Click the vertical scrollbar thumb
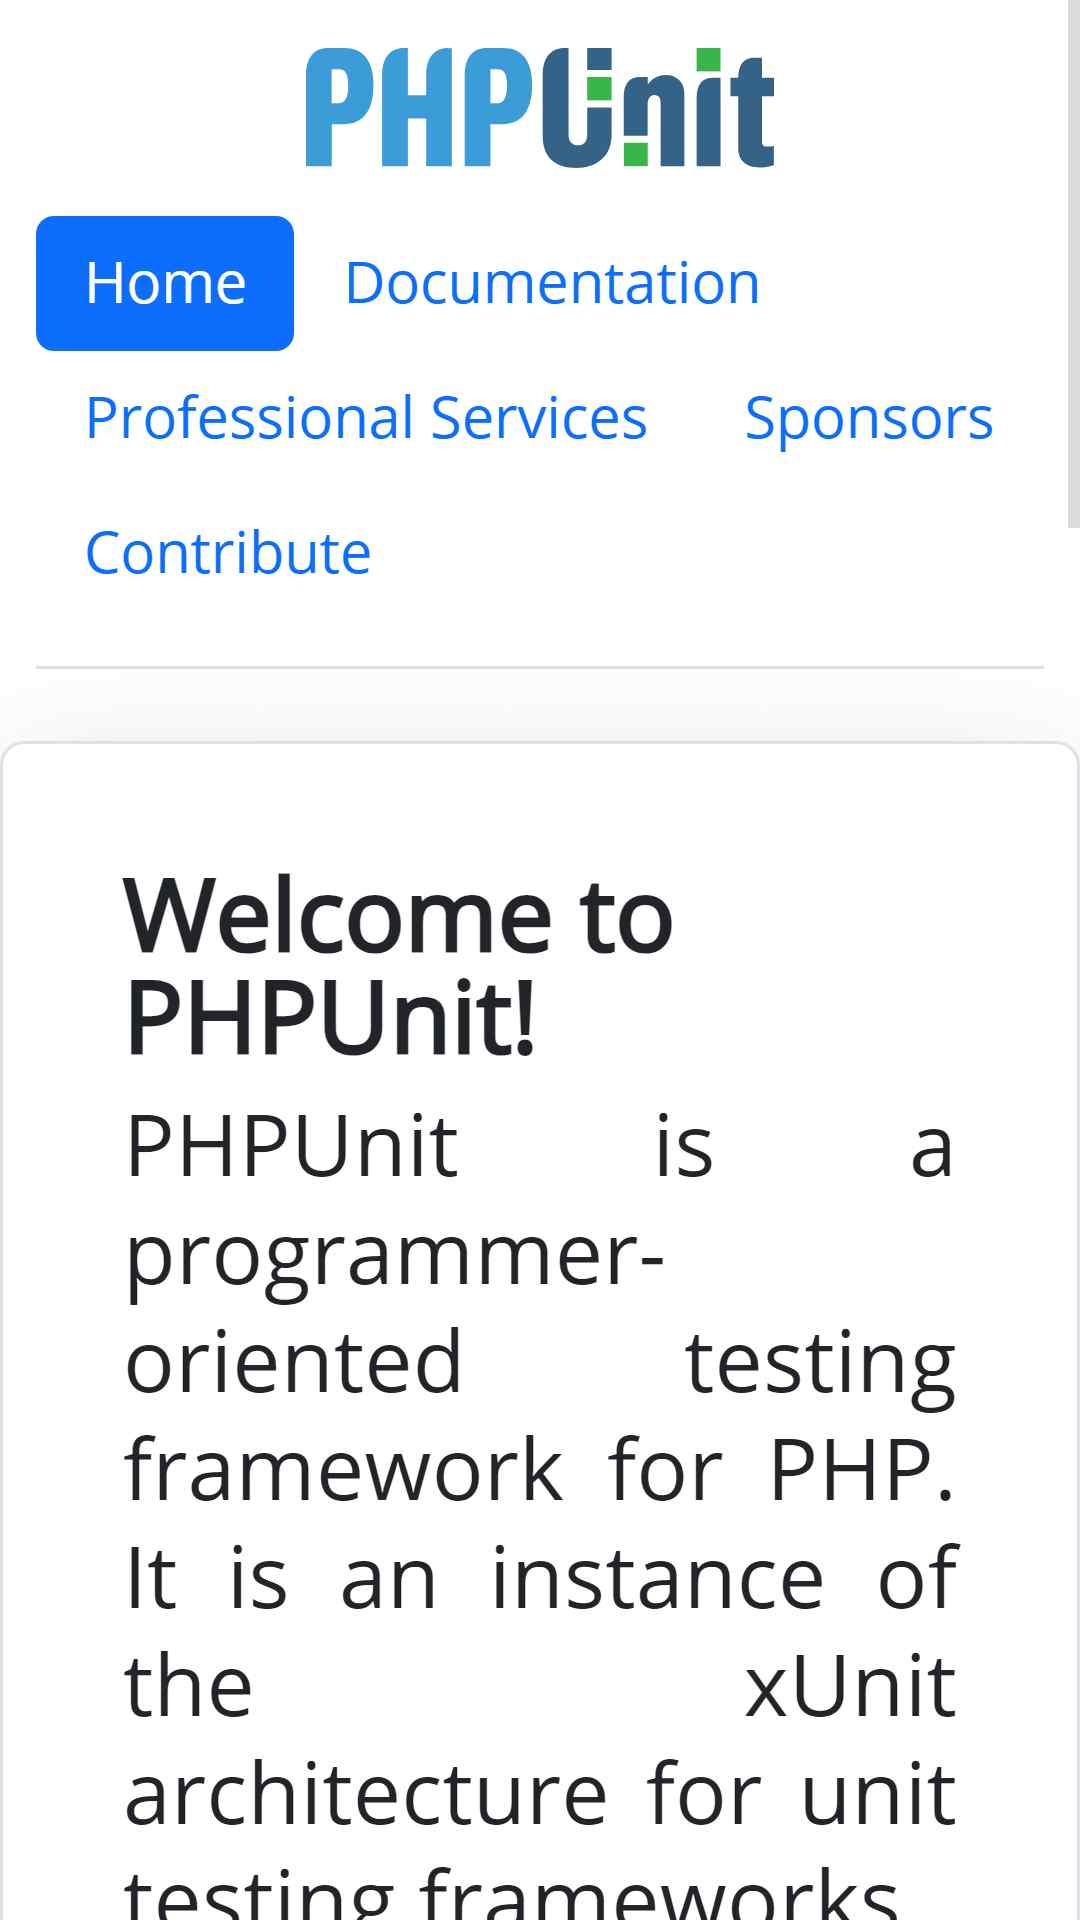Image resolution: width=1080 pixels, height=1920 pixels. click(1073, 262)
